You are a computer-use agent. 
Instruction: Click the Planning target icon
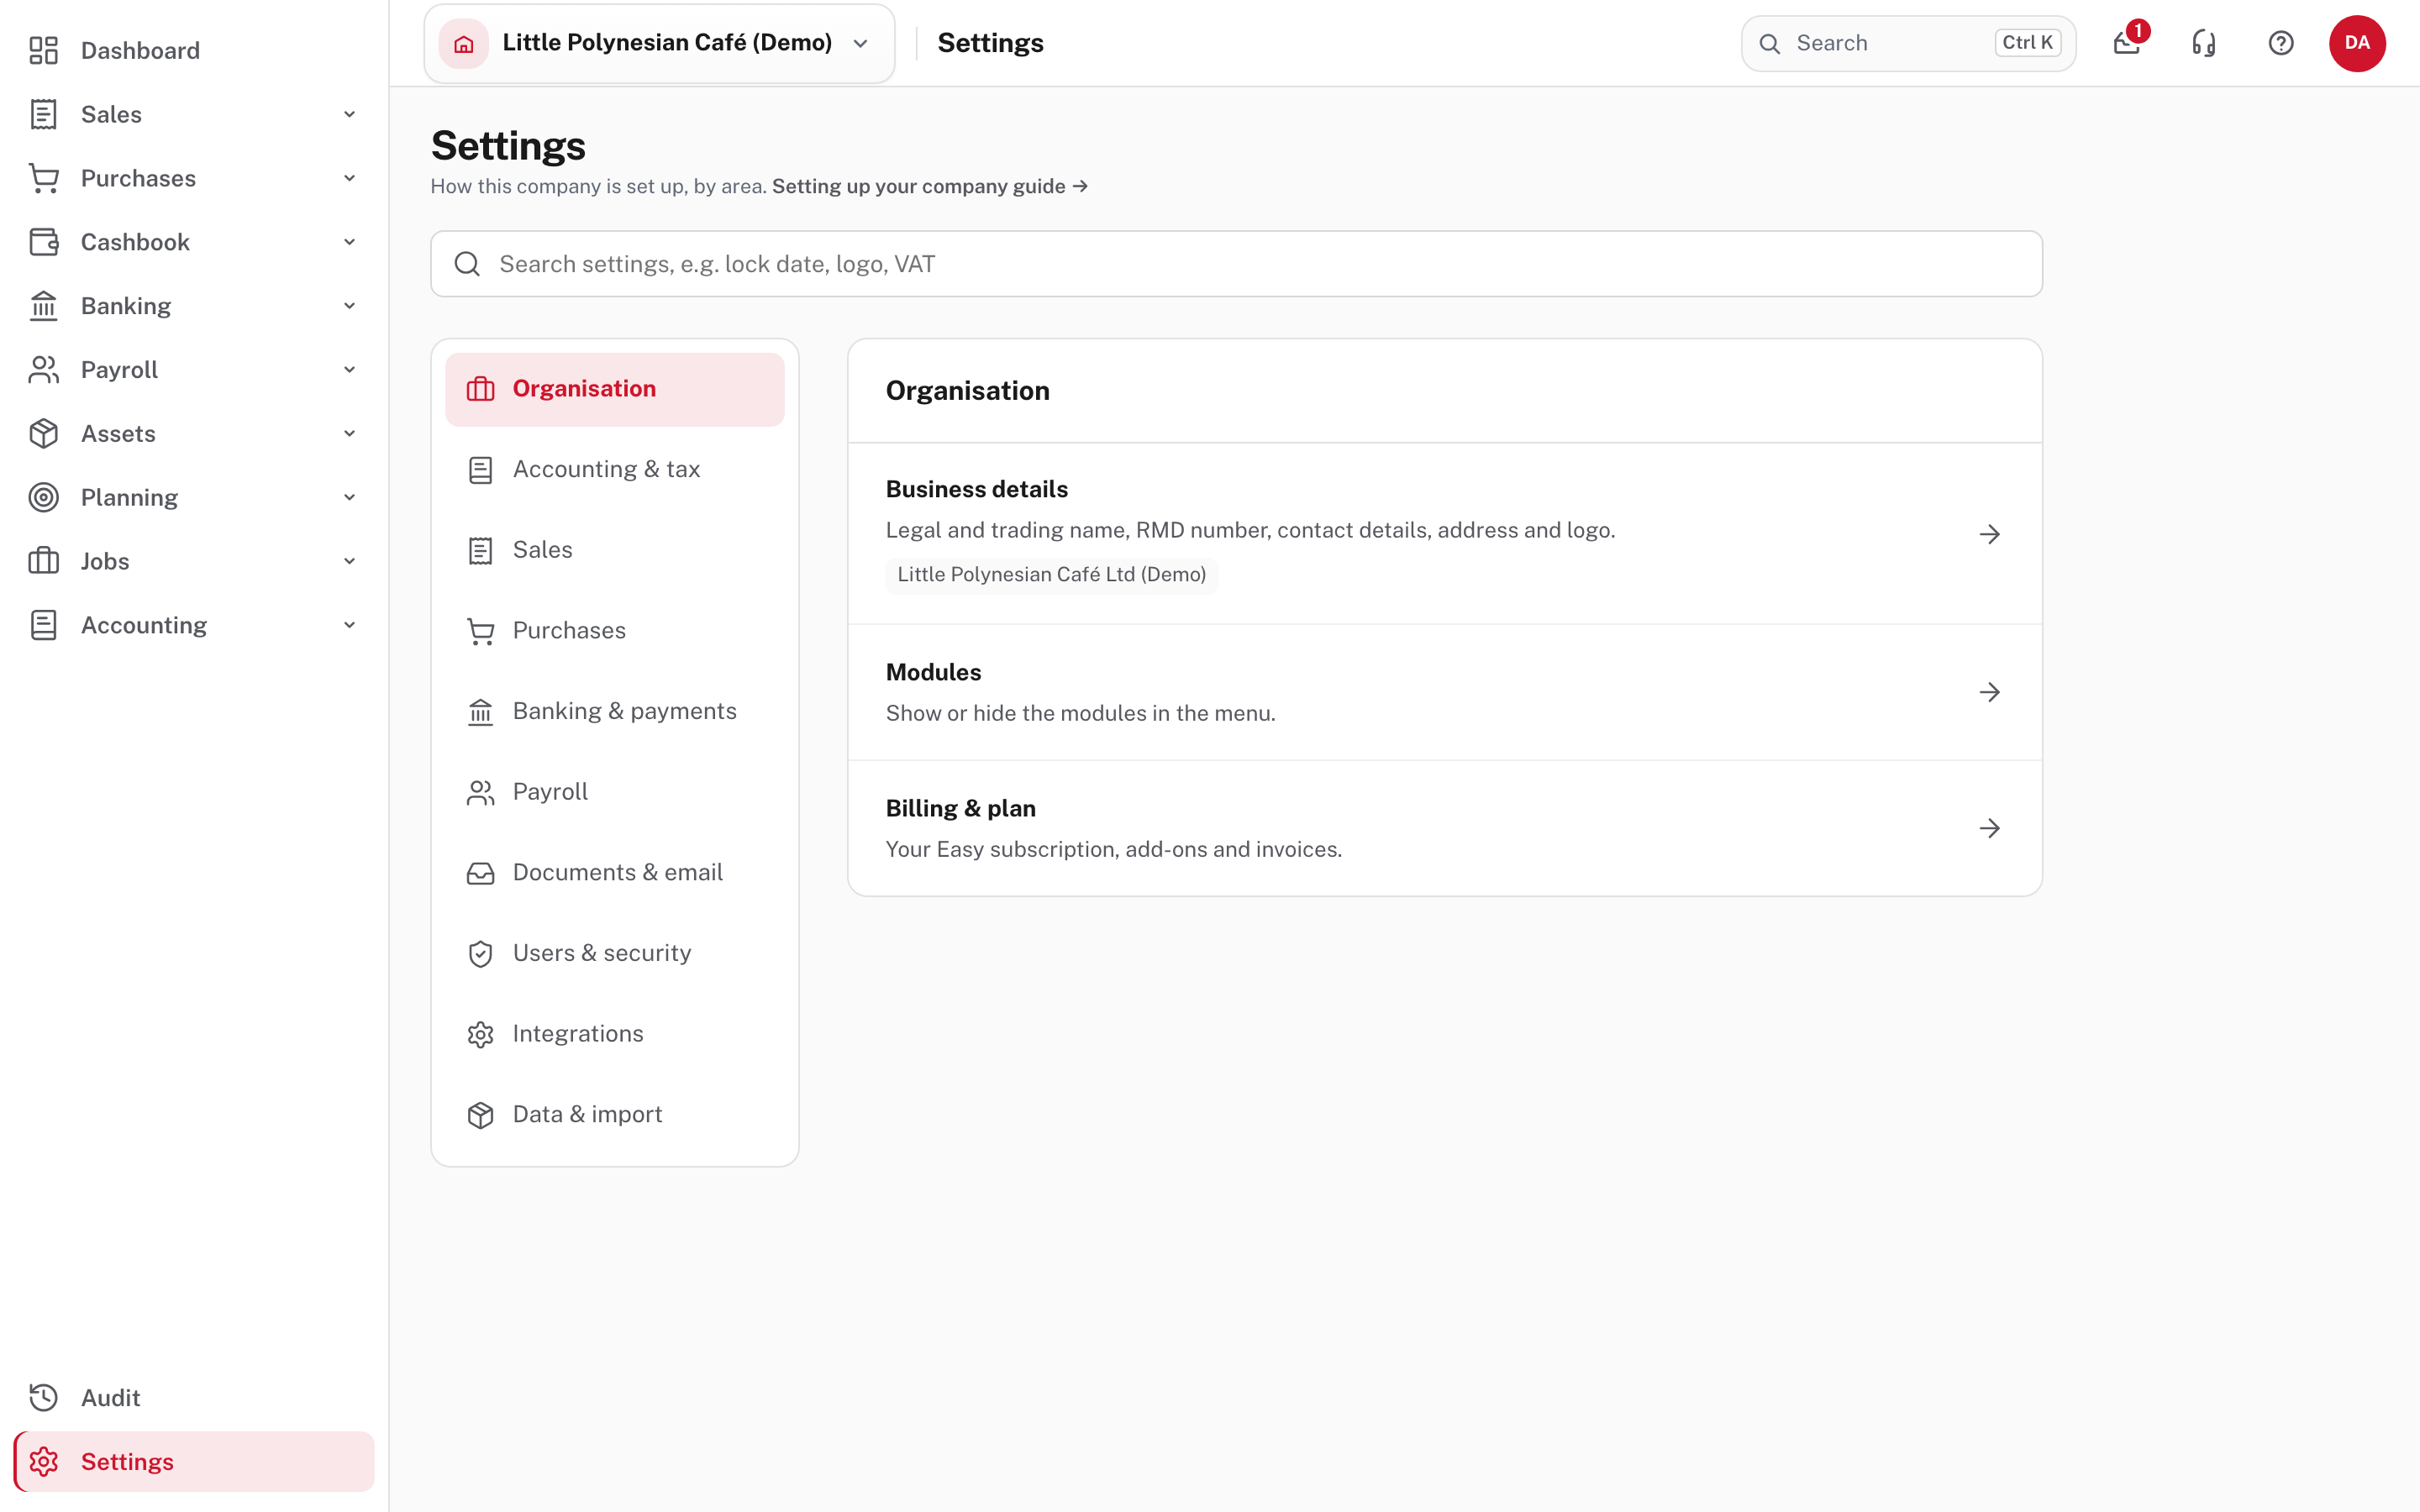(x=43, y=497)
